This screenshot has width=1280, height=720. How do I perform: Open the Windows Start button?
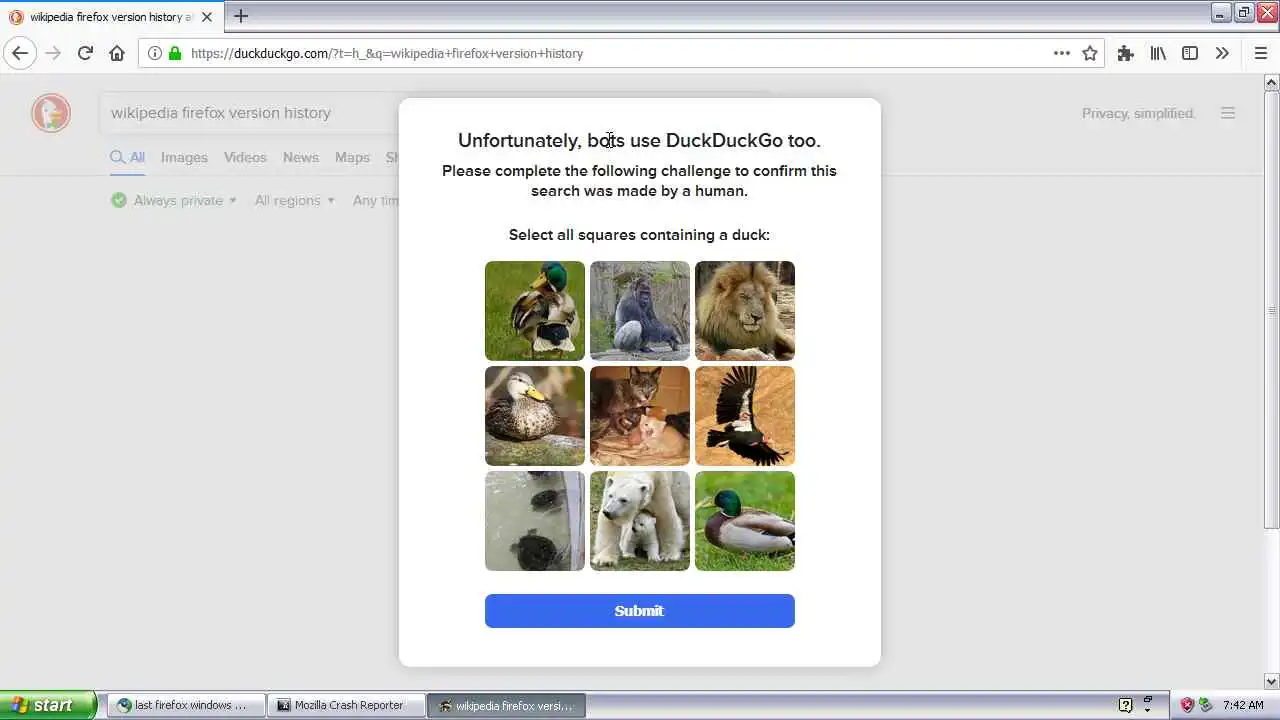[48, 705]
